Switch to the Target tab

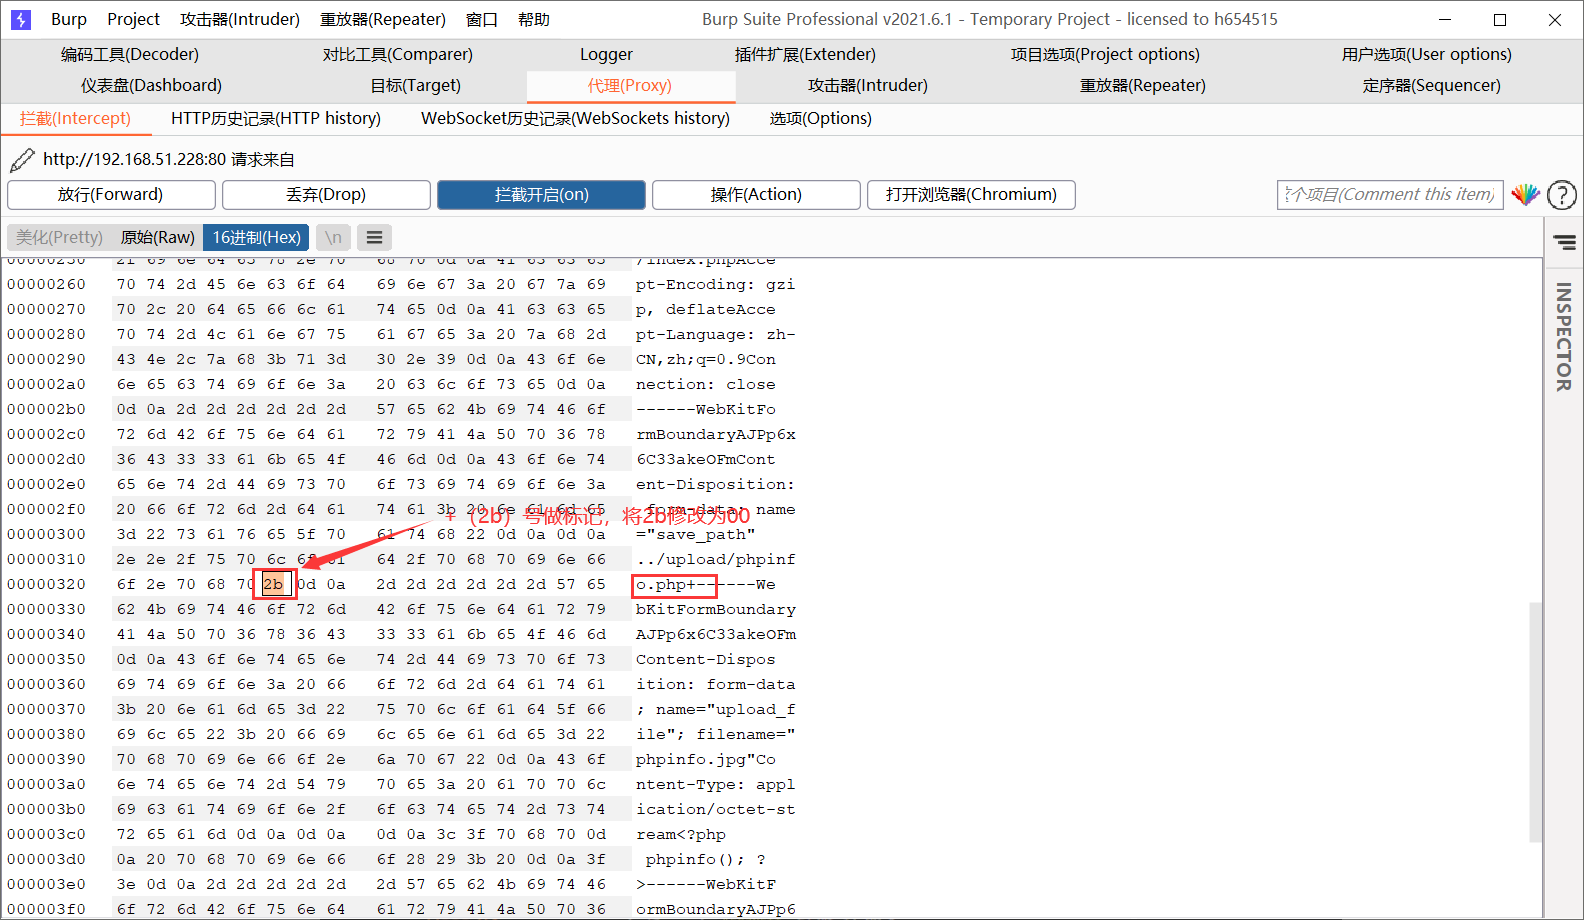pos(416,85)
